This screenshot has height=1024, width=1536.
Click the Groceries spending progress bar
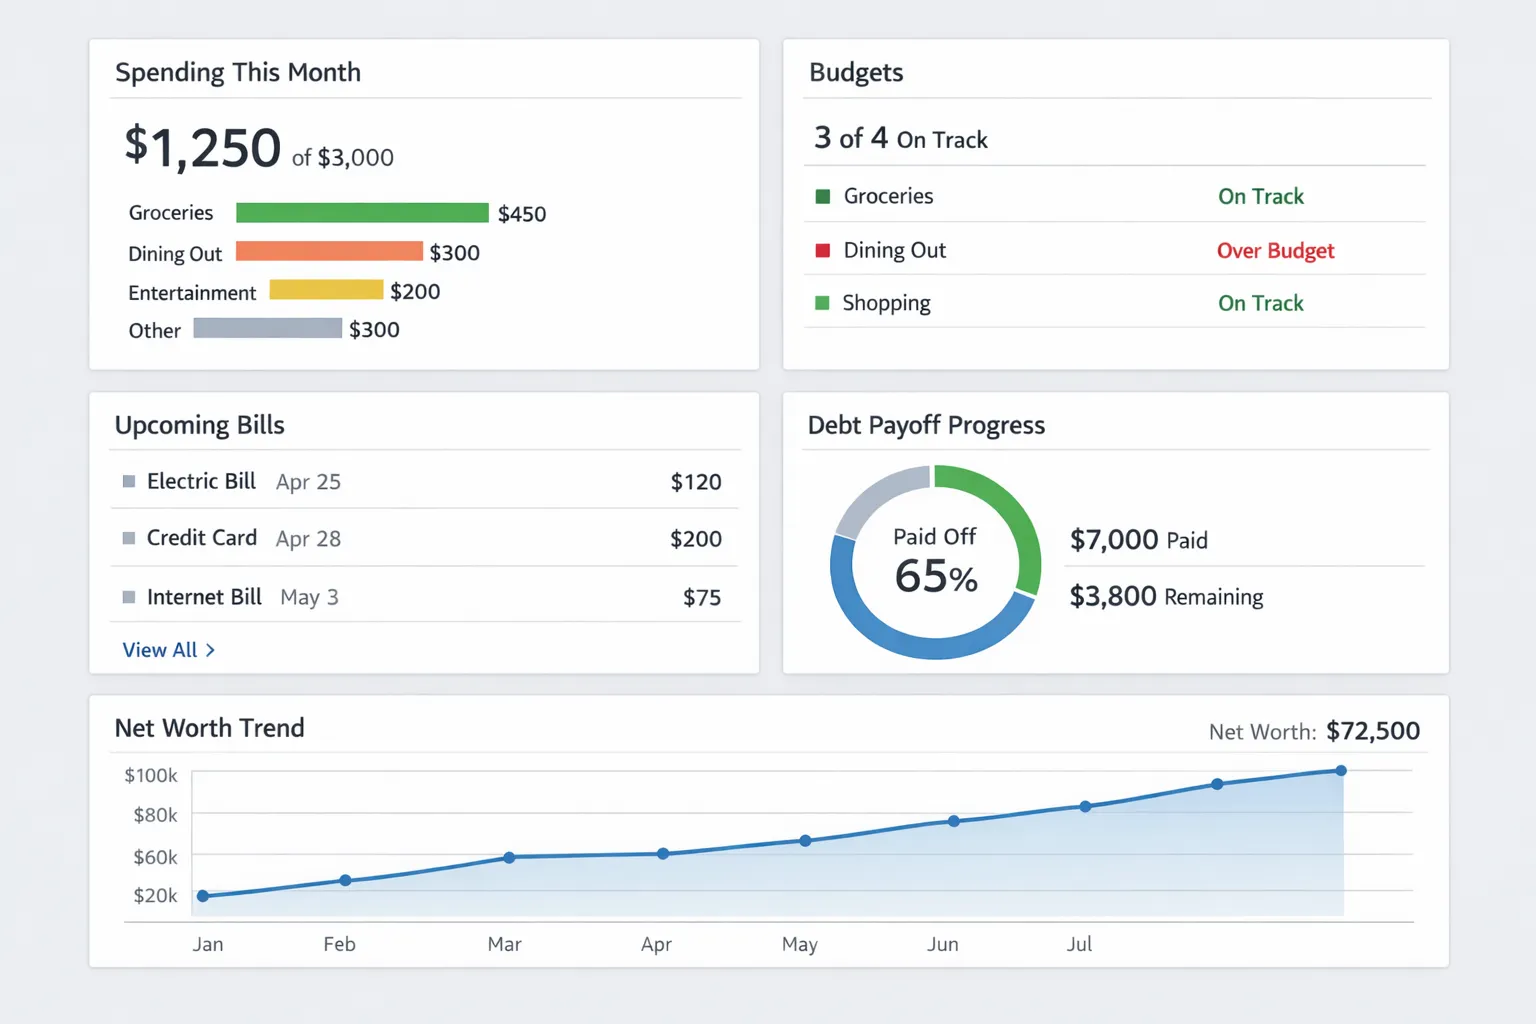(362, 213)
